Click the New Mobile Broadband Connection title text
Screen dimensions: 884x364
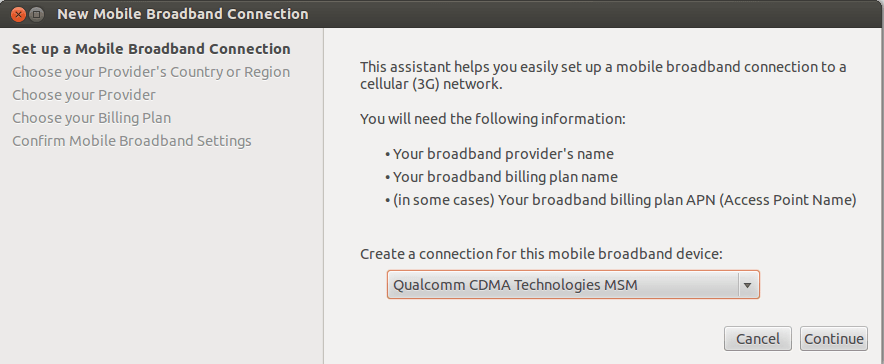point(183,14)
